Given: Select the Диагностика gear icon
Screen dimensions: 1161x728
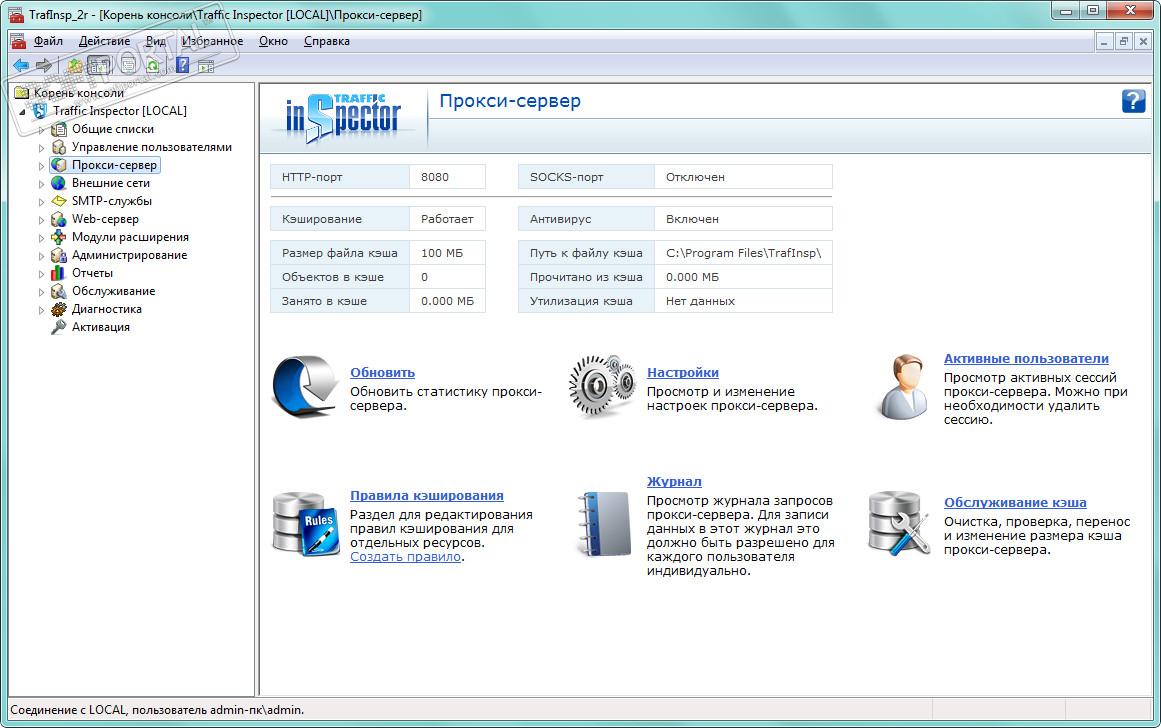Looking at the screenshot, I should 58,309.
